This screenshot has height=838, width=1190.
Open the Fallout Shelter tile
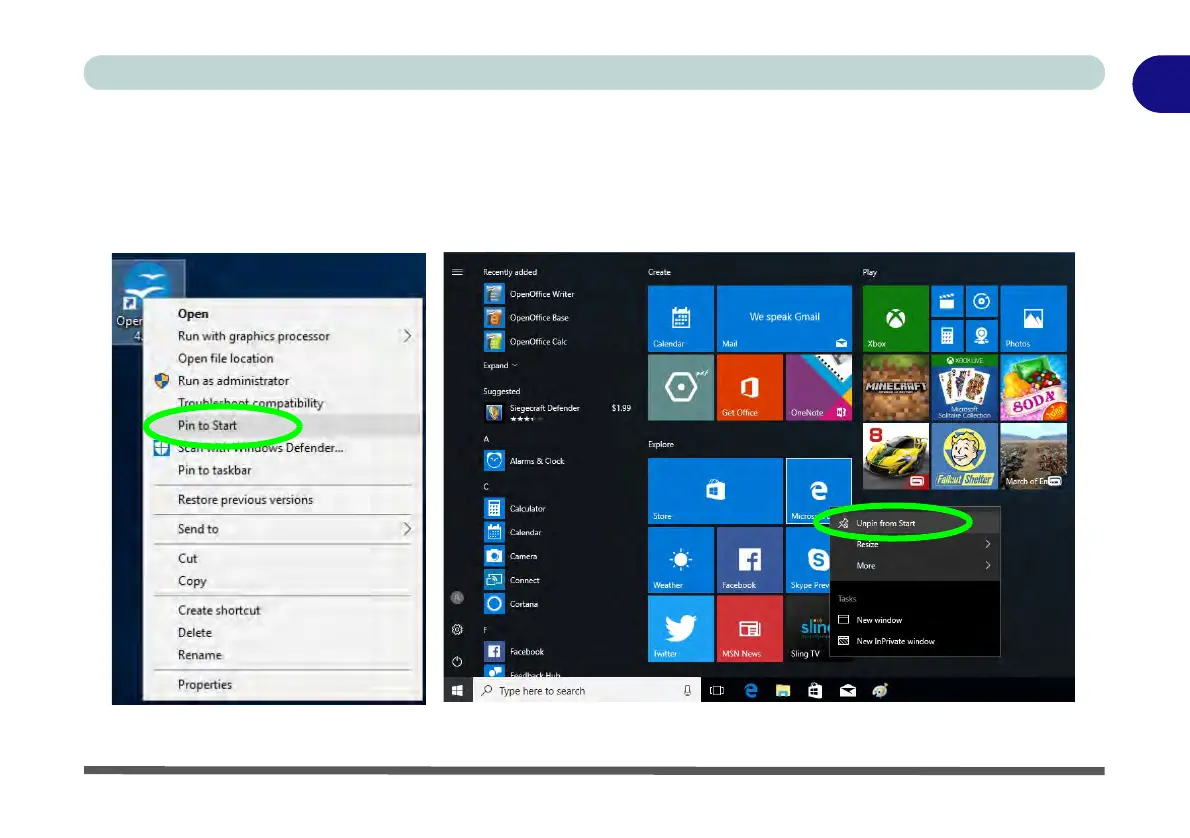coord(965,456)
